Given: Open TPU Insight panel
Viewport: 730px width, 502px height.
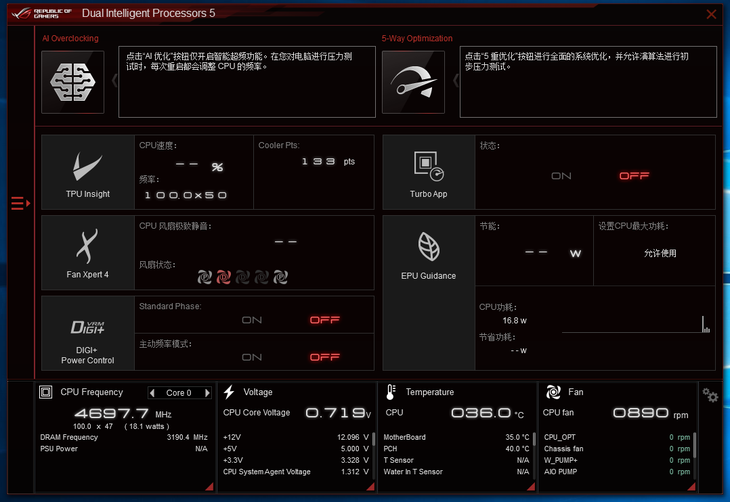Looking at the screenshot, I should (88, 172).
